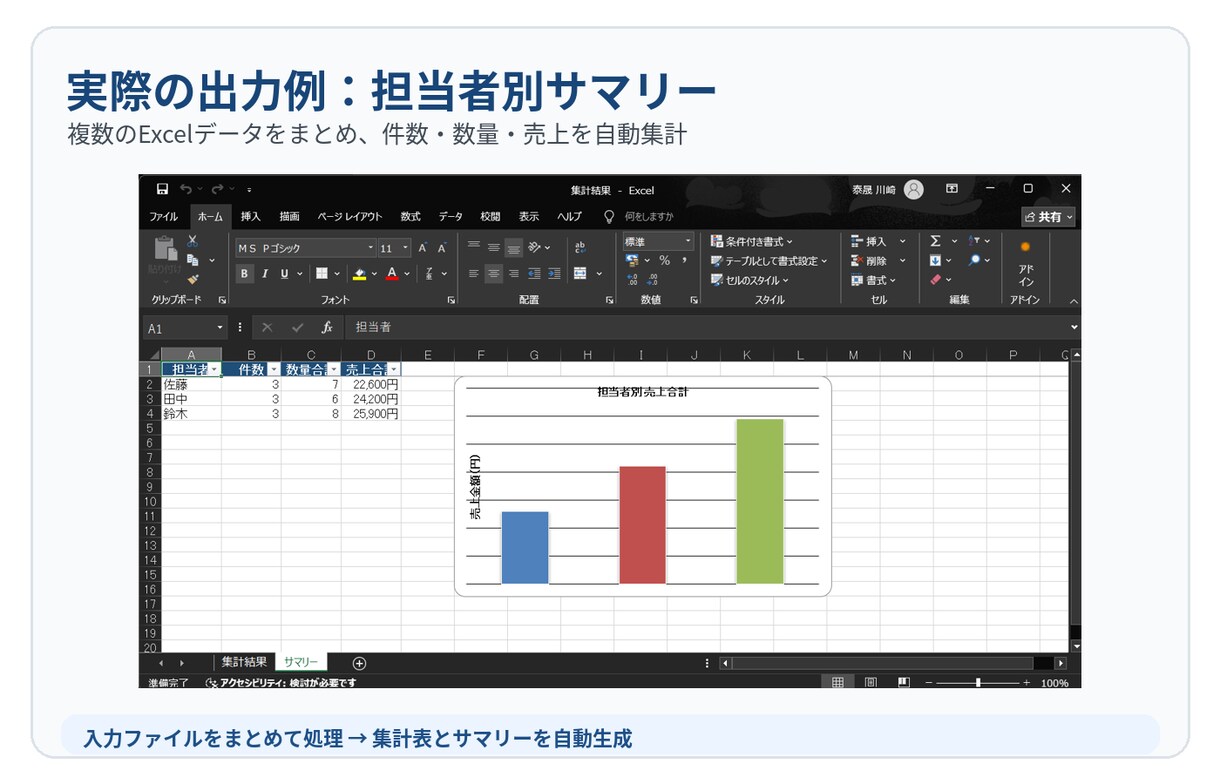The height and width of the screenshot is (784, 1220).
Task: Switch to Page Break Preview view
Action: [x=904, y=683]
